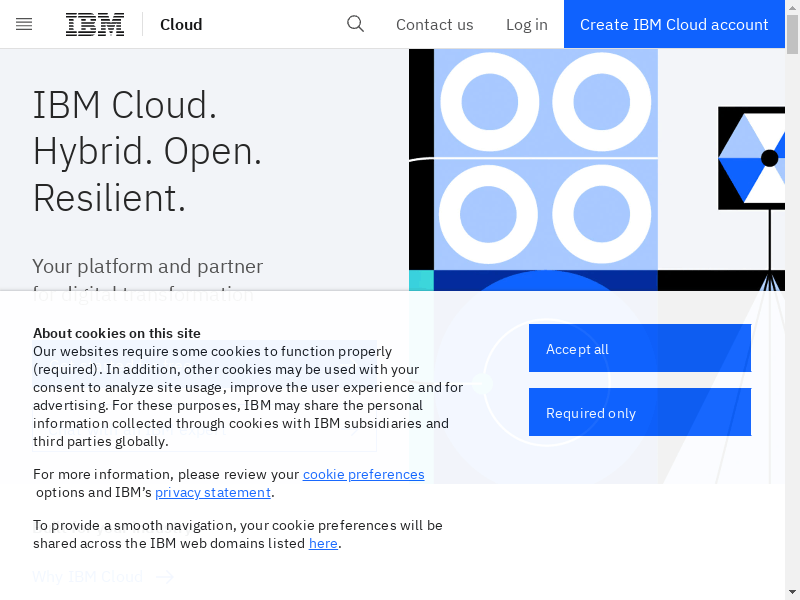Open cookie preferences link
This screenshot has height=600, width=800.
364,474
